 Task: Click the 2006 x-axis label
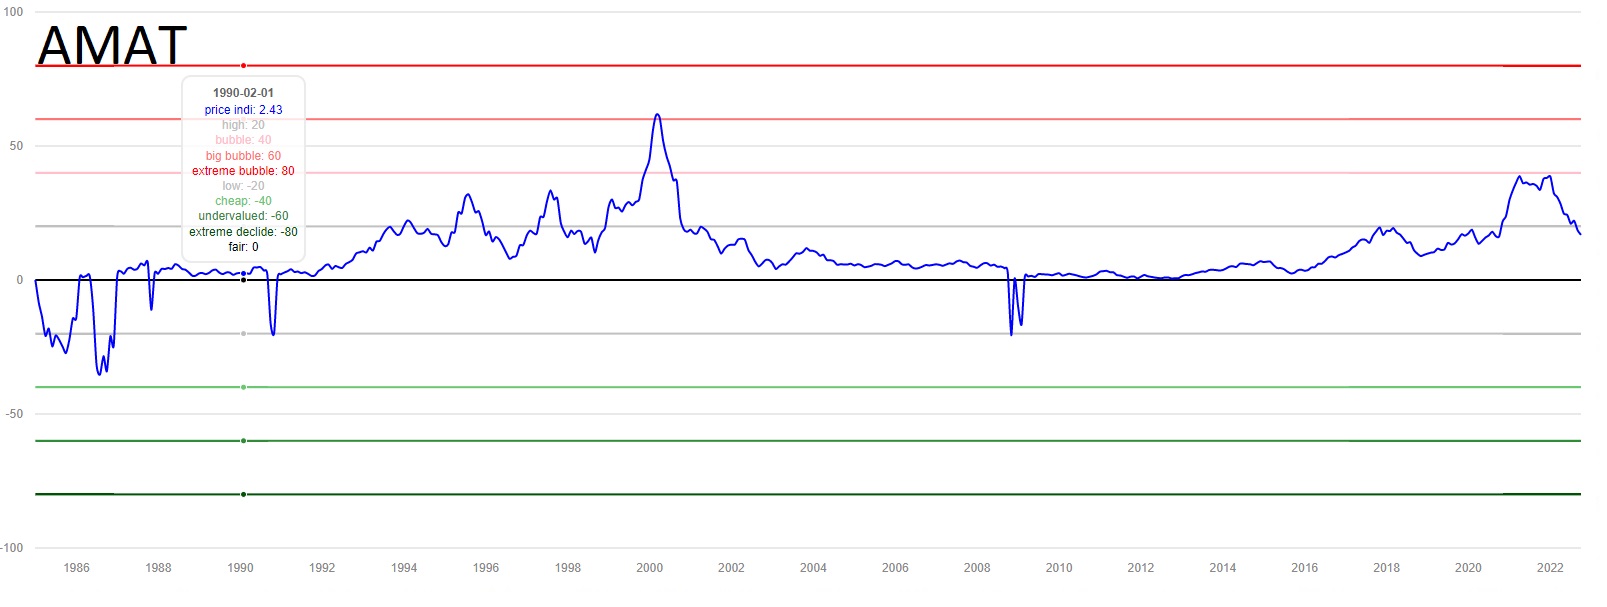[895, 568]
